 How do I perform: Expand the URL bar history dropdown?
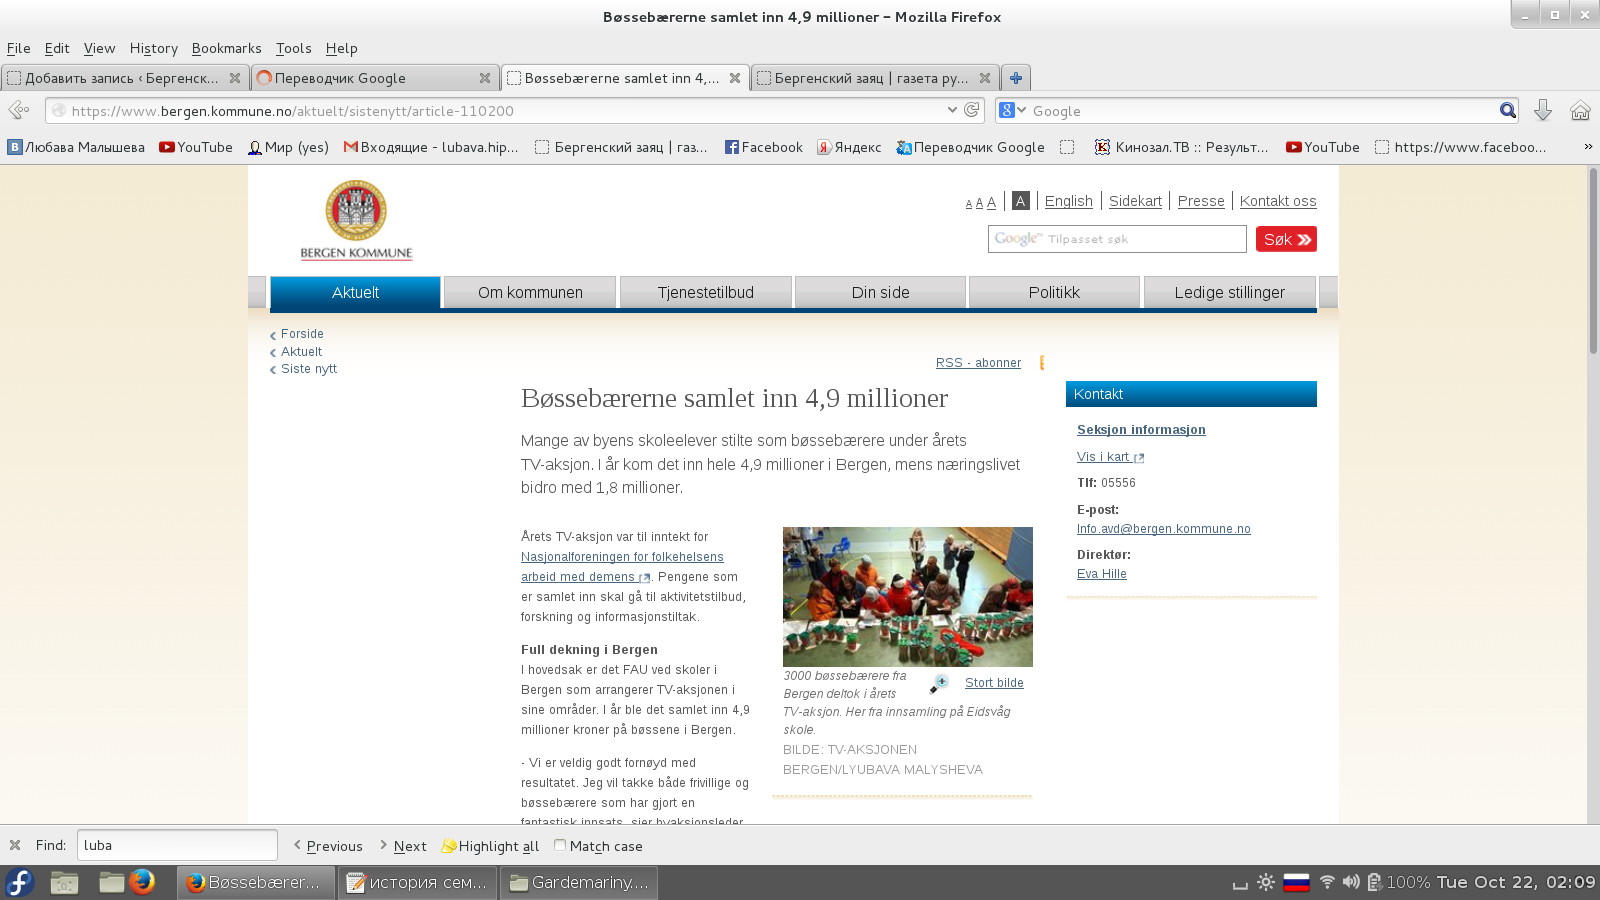click(952, 110)
